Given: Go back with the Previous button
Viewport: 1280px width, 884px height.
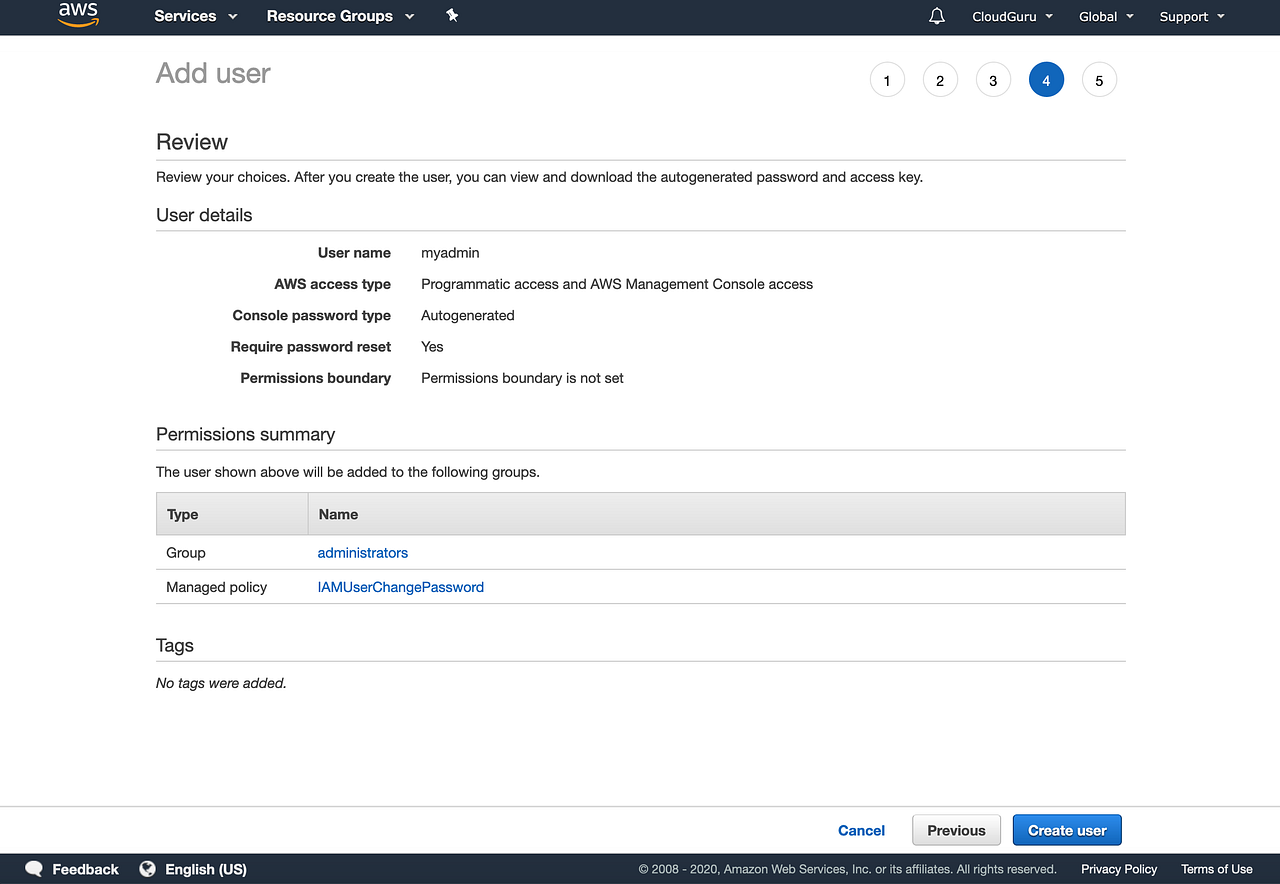Looking at the screenshot, I should 956,830.
